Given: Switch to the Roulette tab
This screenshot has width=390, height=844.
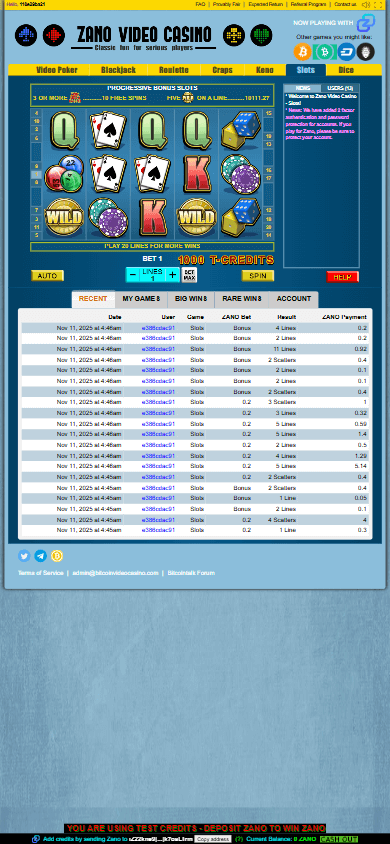Looking at the screenshot, I should [174, 70].
